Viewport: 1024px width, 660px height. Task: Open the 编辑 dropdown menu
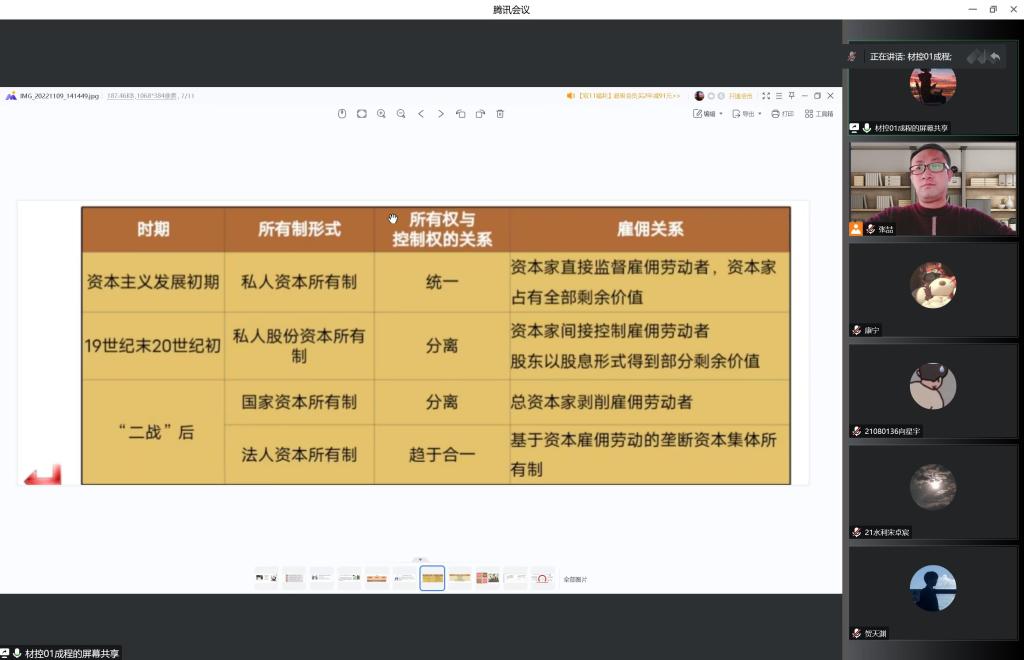pyautogui.click(x=708, y=114)
